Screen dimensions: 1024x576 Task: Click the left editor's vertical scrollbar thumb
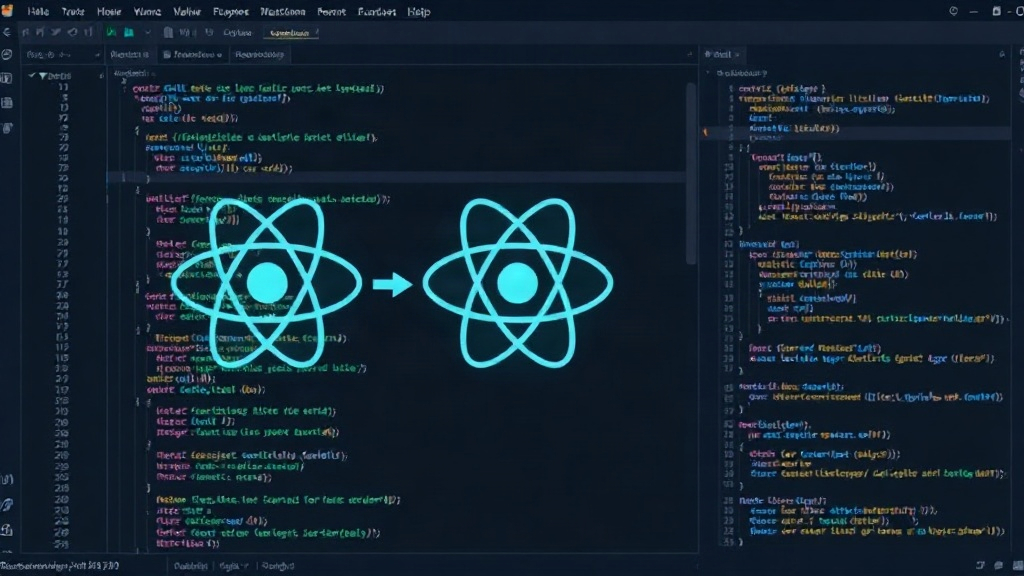pos(691,173)
